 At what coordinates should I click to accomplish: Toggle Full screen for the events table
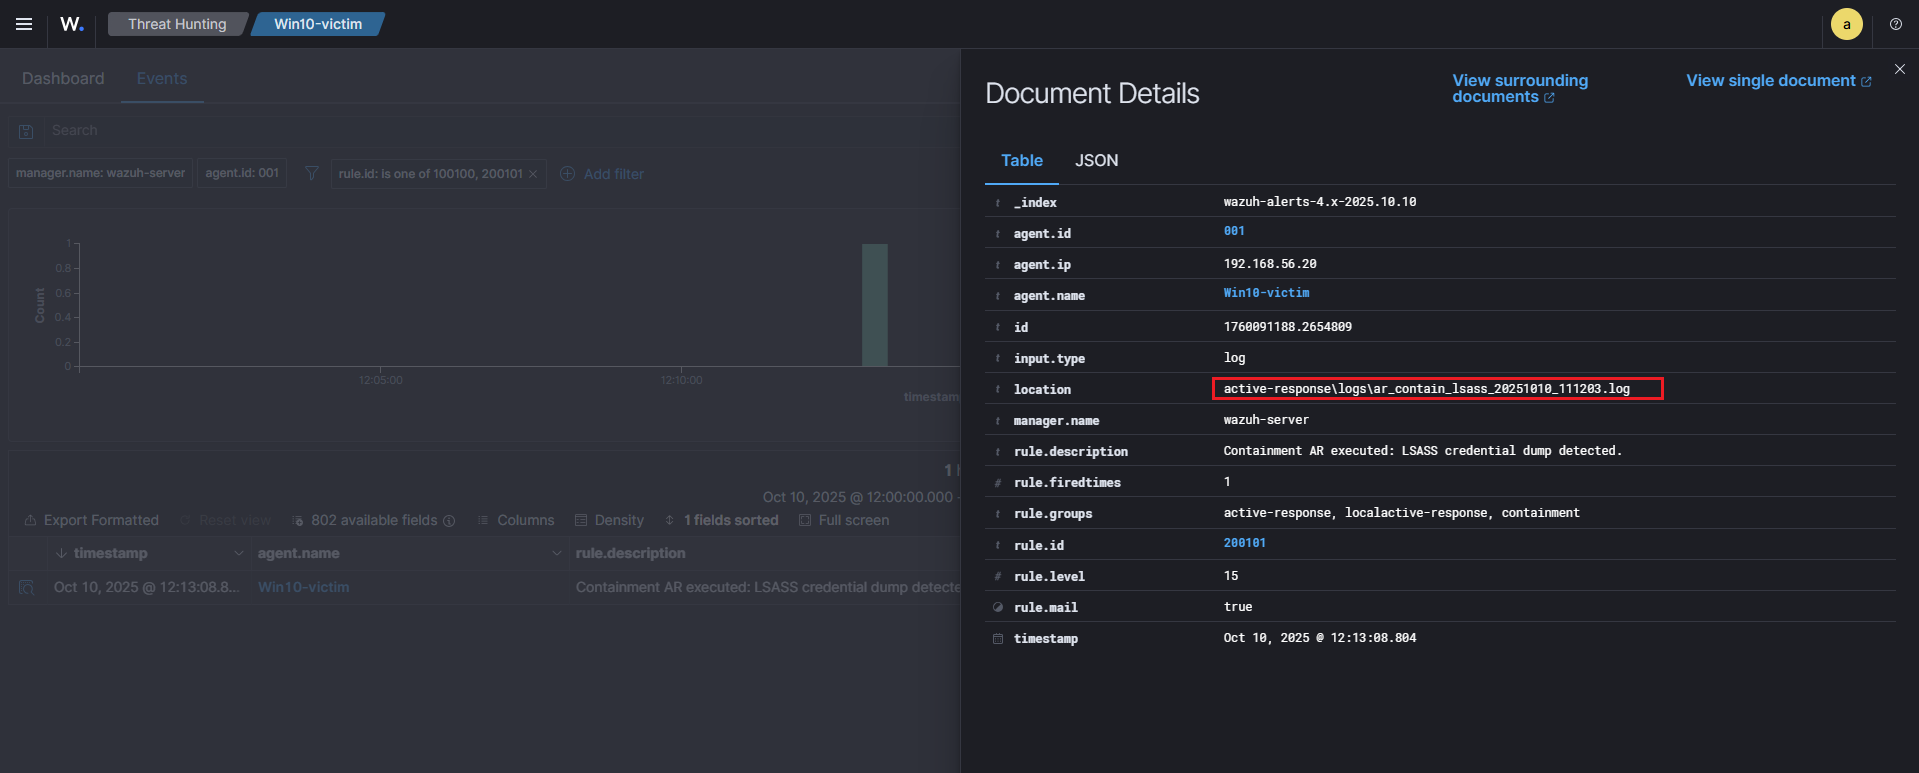[x=844, y=520]
